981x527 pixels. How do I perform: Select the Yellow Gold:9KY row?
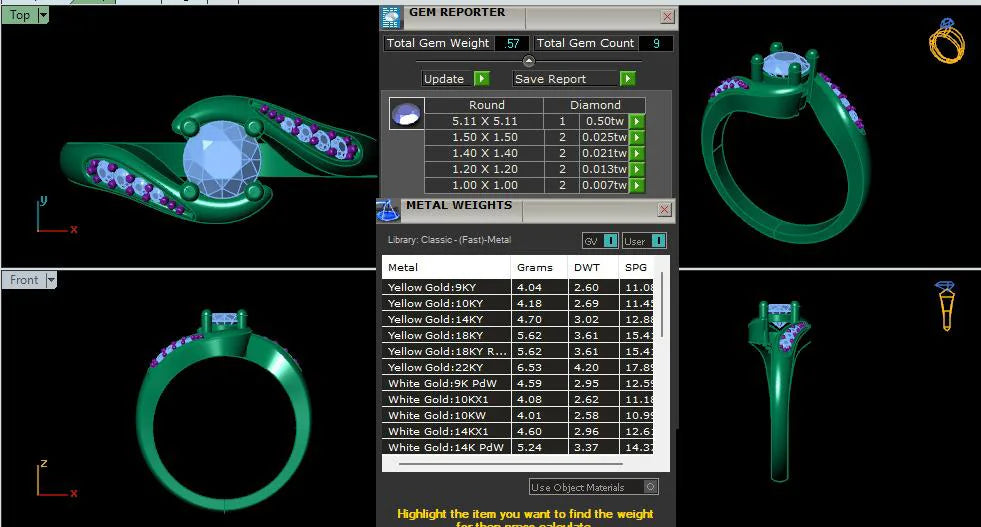[x=518, y=287]
